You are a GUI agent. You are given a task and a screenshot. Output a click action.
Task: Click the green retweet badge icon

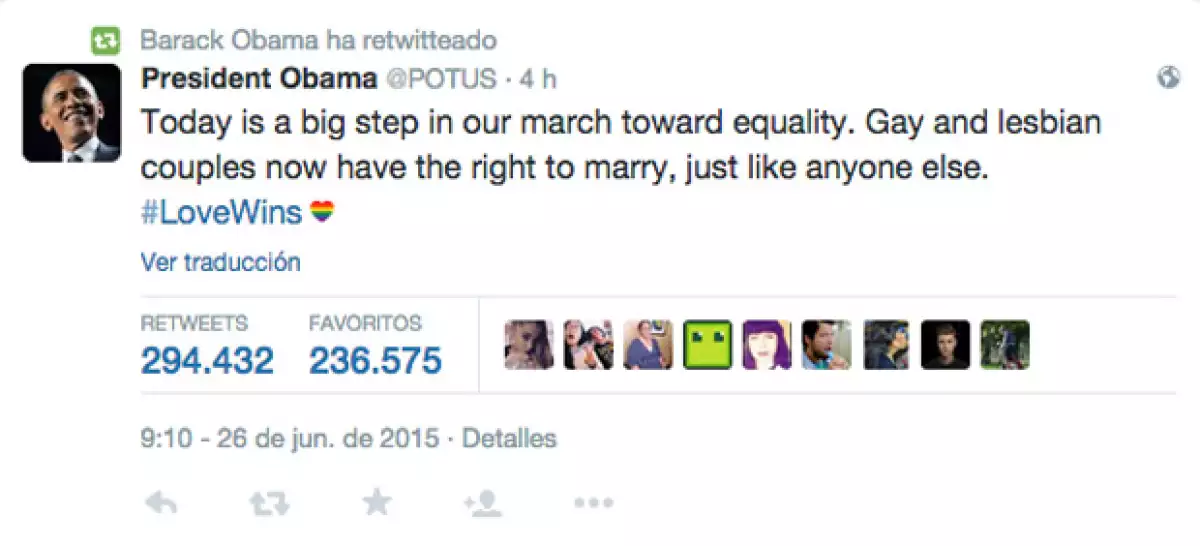(105, 41)
